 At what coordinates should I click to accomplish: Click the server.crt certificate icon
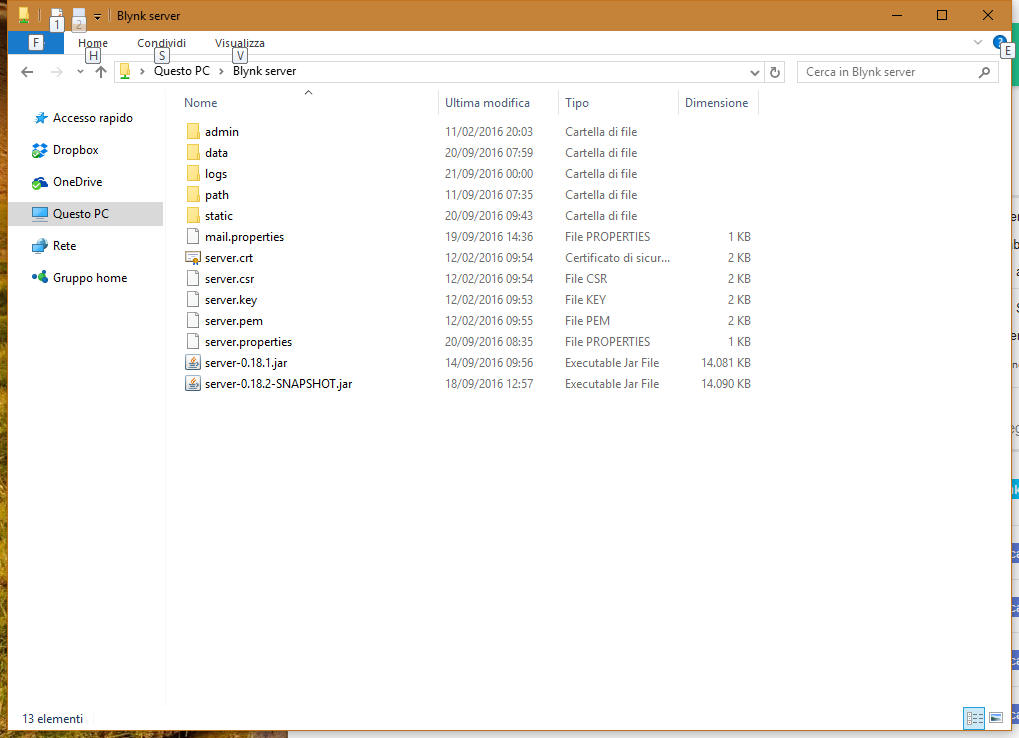(193, 258)
